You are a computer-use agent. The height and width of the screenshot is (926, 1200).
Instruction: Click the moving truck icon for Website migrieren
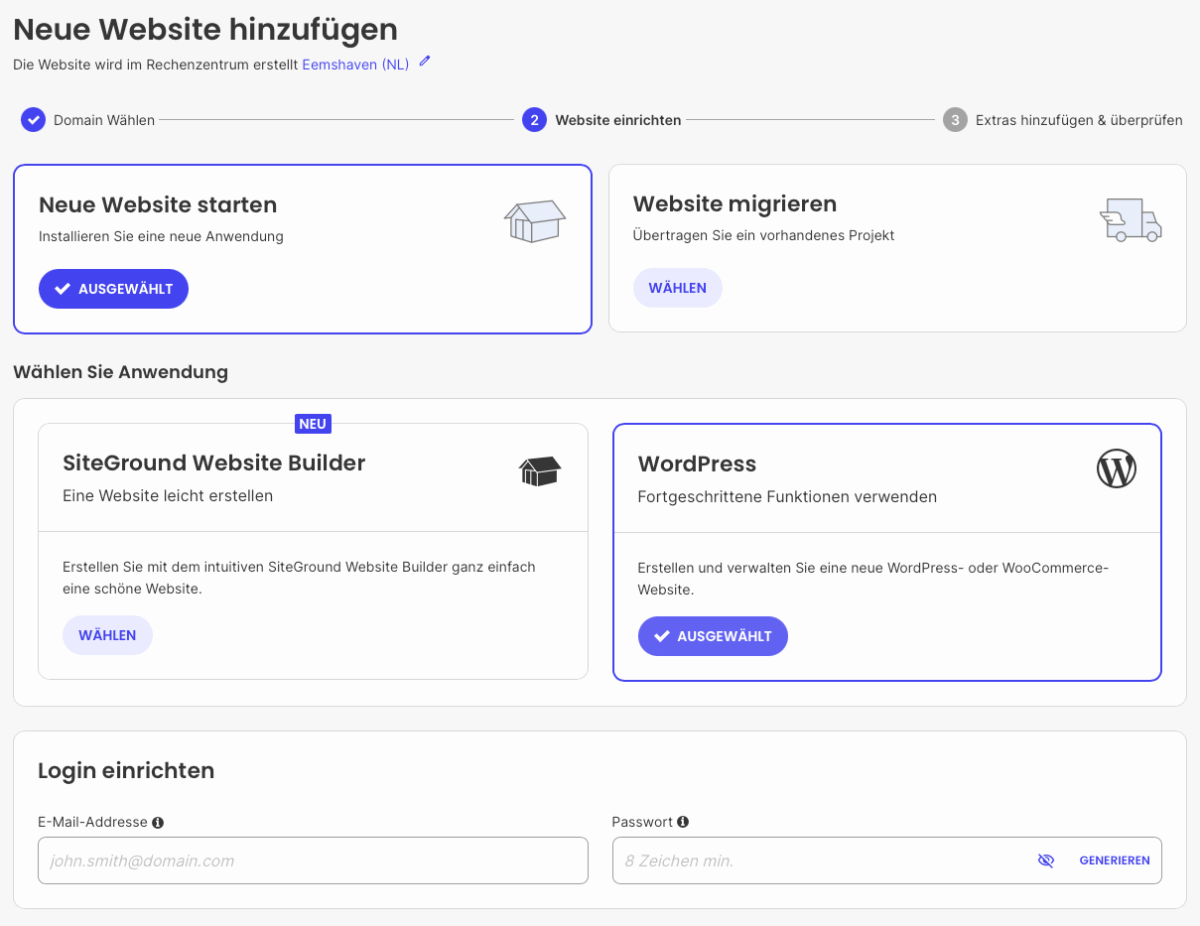point(1130,221)
